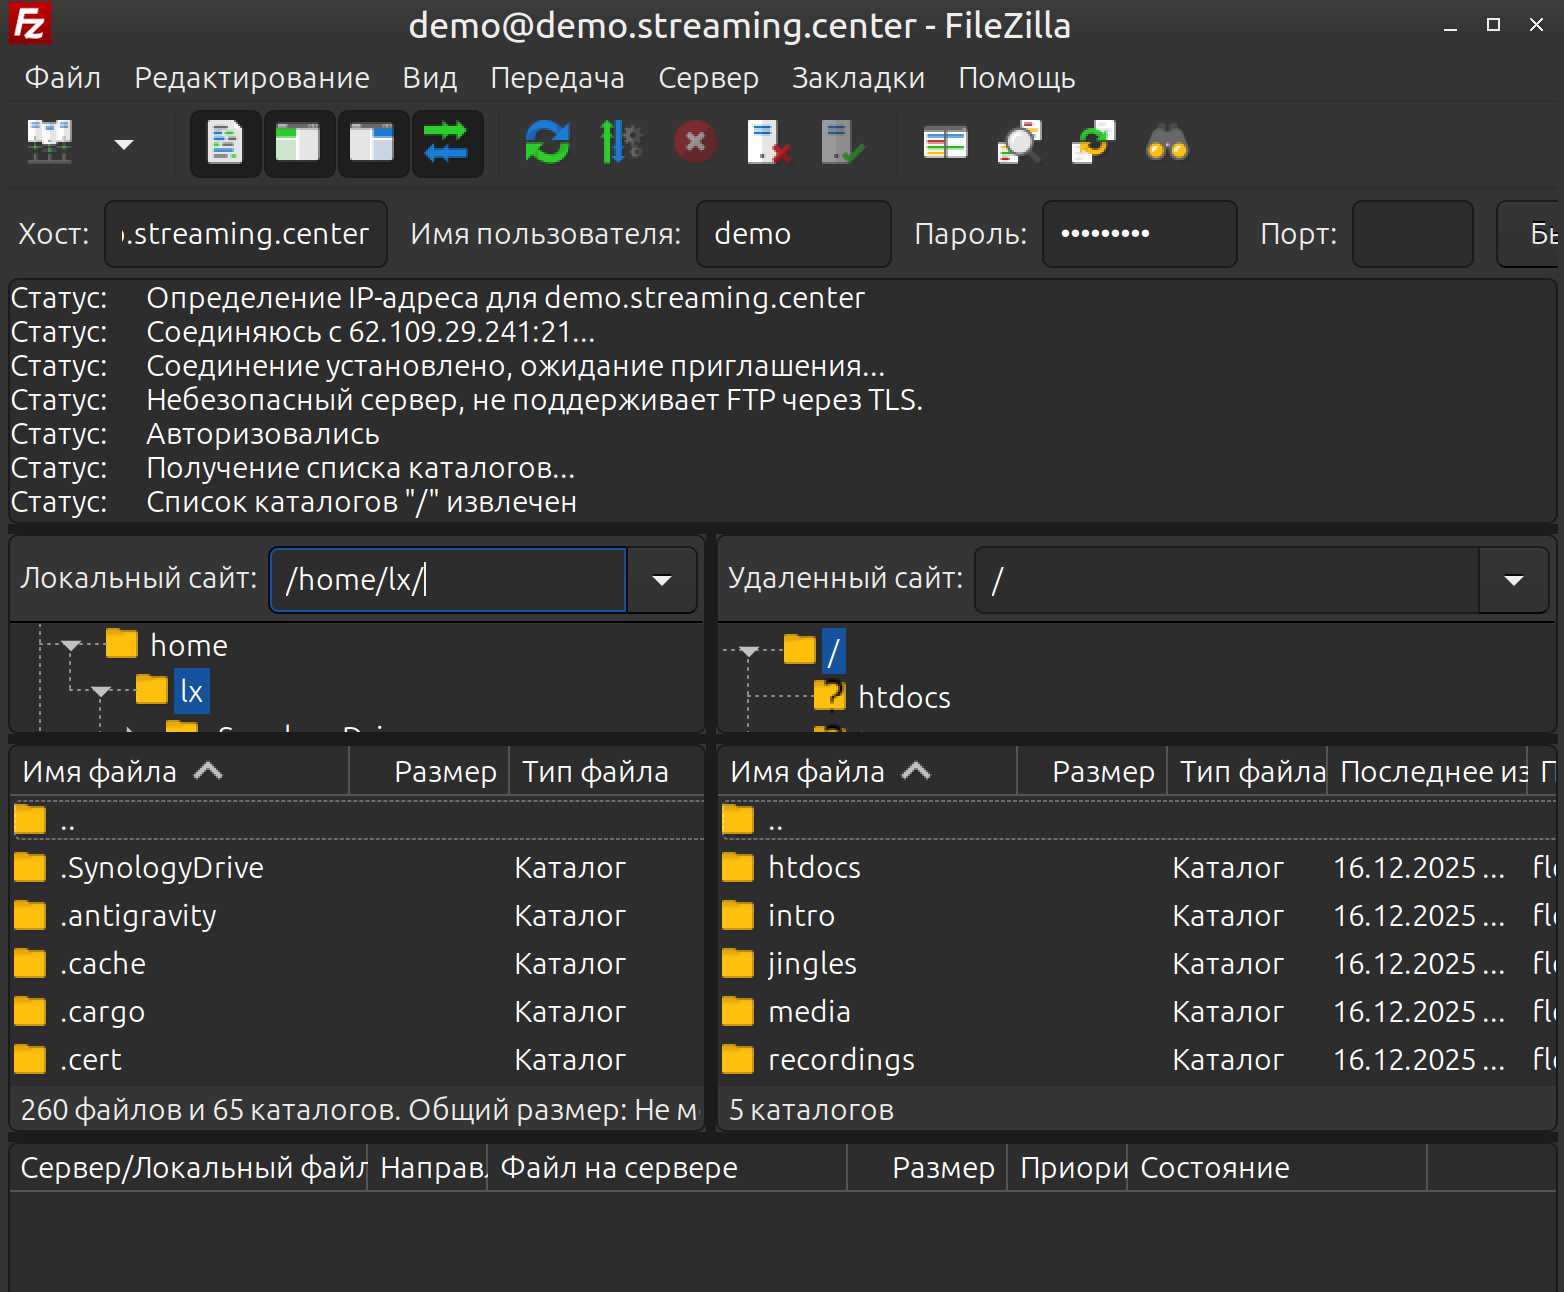Viewport: 1564px width, 1292px height.
Task: Toggle the message log display
Action: point(225,143)
